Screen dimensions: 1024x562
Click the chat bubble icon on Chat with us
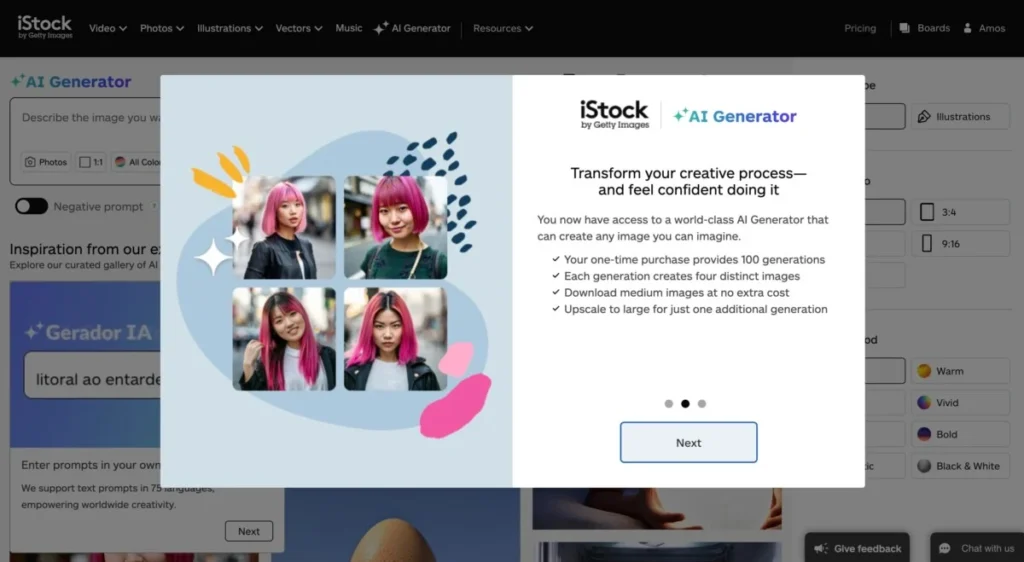point(944,548)
